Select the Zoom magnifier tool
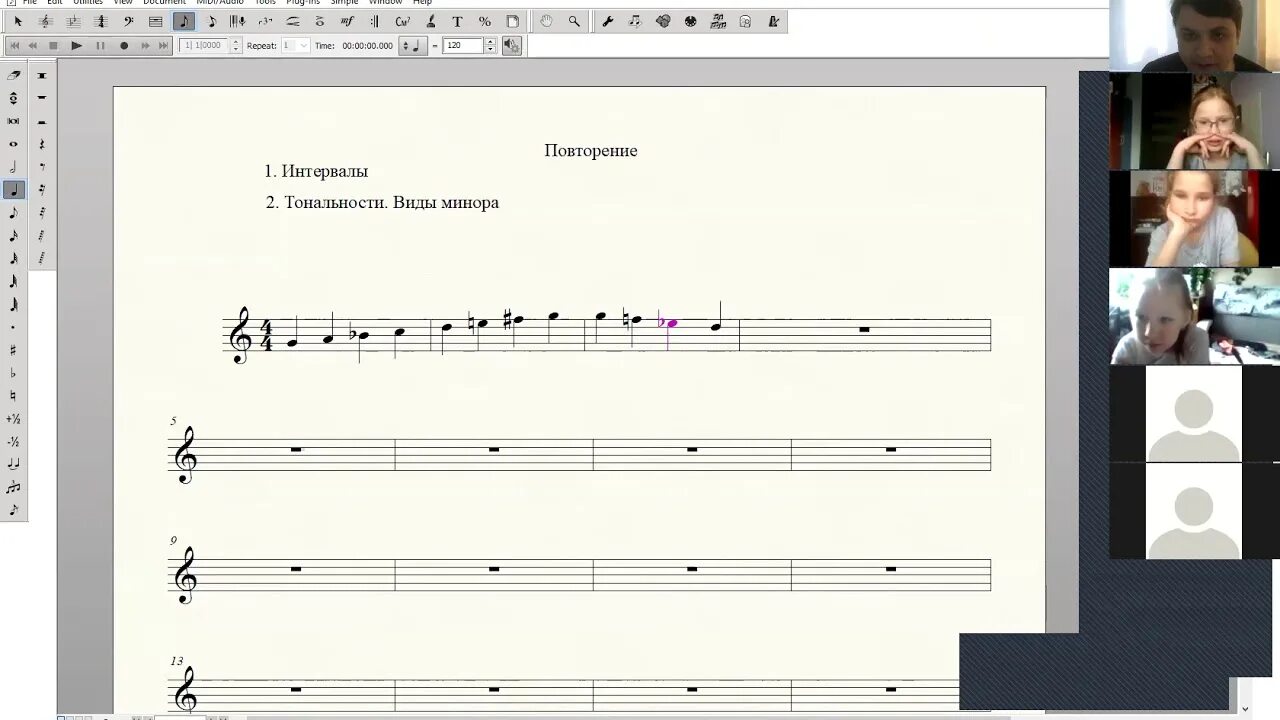 point(574,21)
